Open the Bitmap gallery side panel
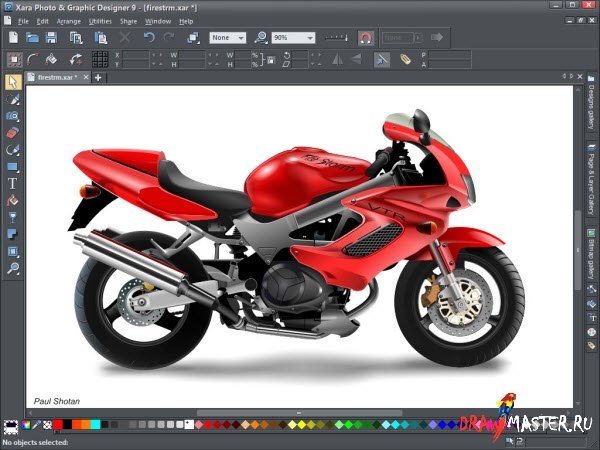 (592, 254)
